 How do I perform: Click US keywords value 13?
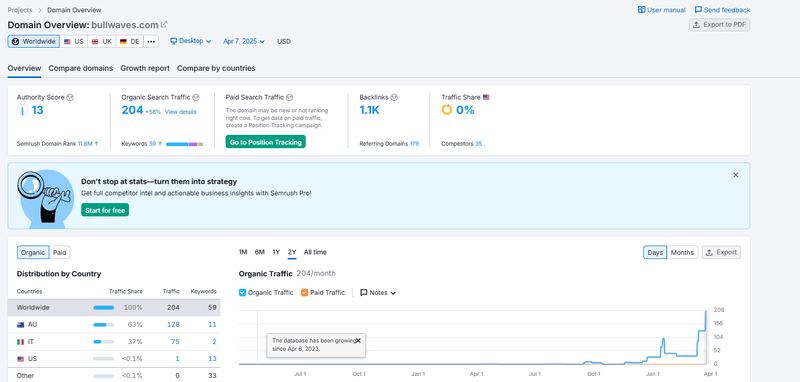click(213, 359)
